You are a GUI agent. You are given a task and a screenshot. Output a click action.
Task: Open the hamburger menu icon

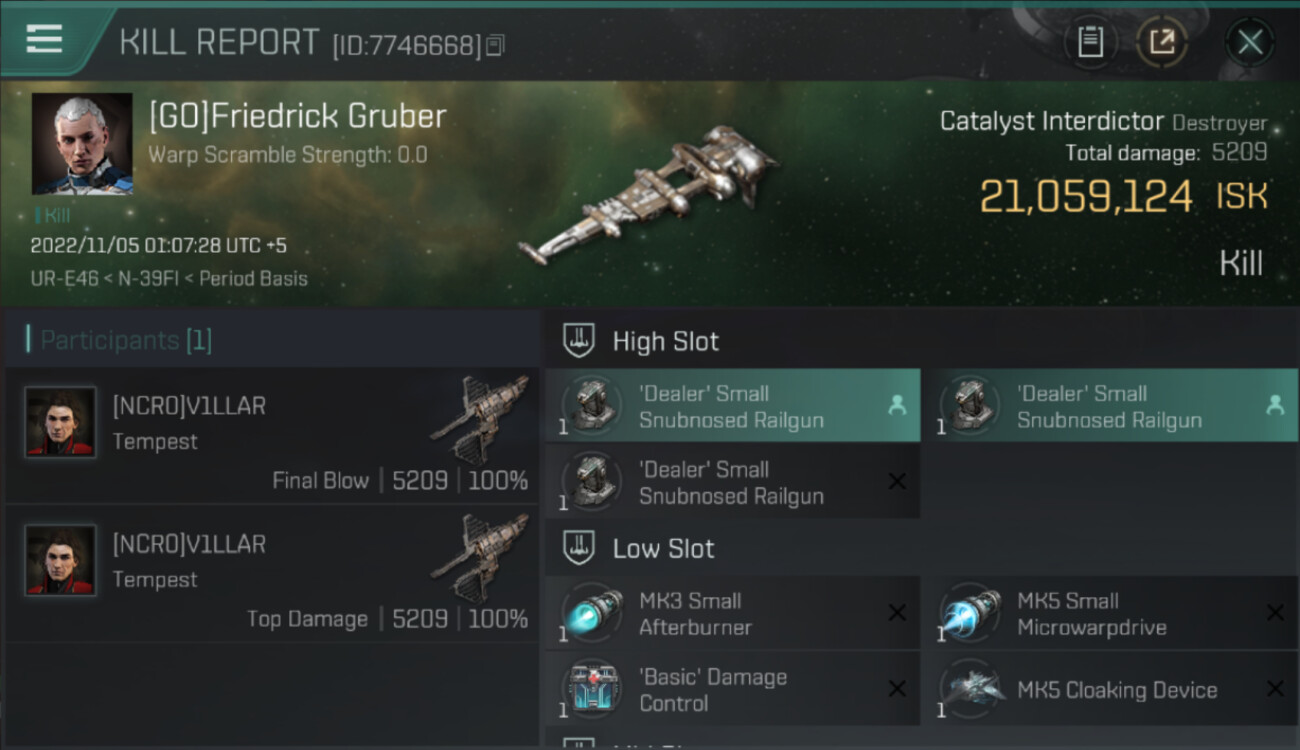pos(44,39)
